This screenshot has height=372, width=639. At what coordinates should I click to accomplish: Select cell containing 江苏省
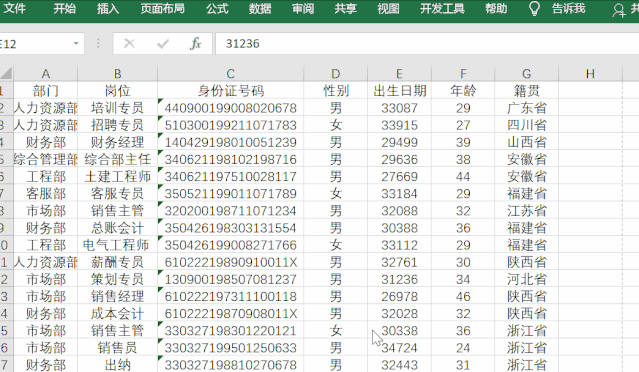(527, 210)
